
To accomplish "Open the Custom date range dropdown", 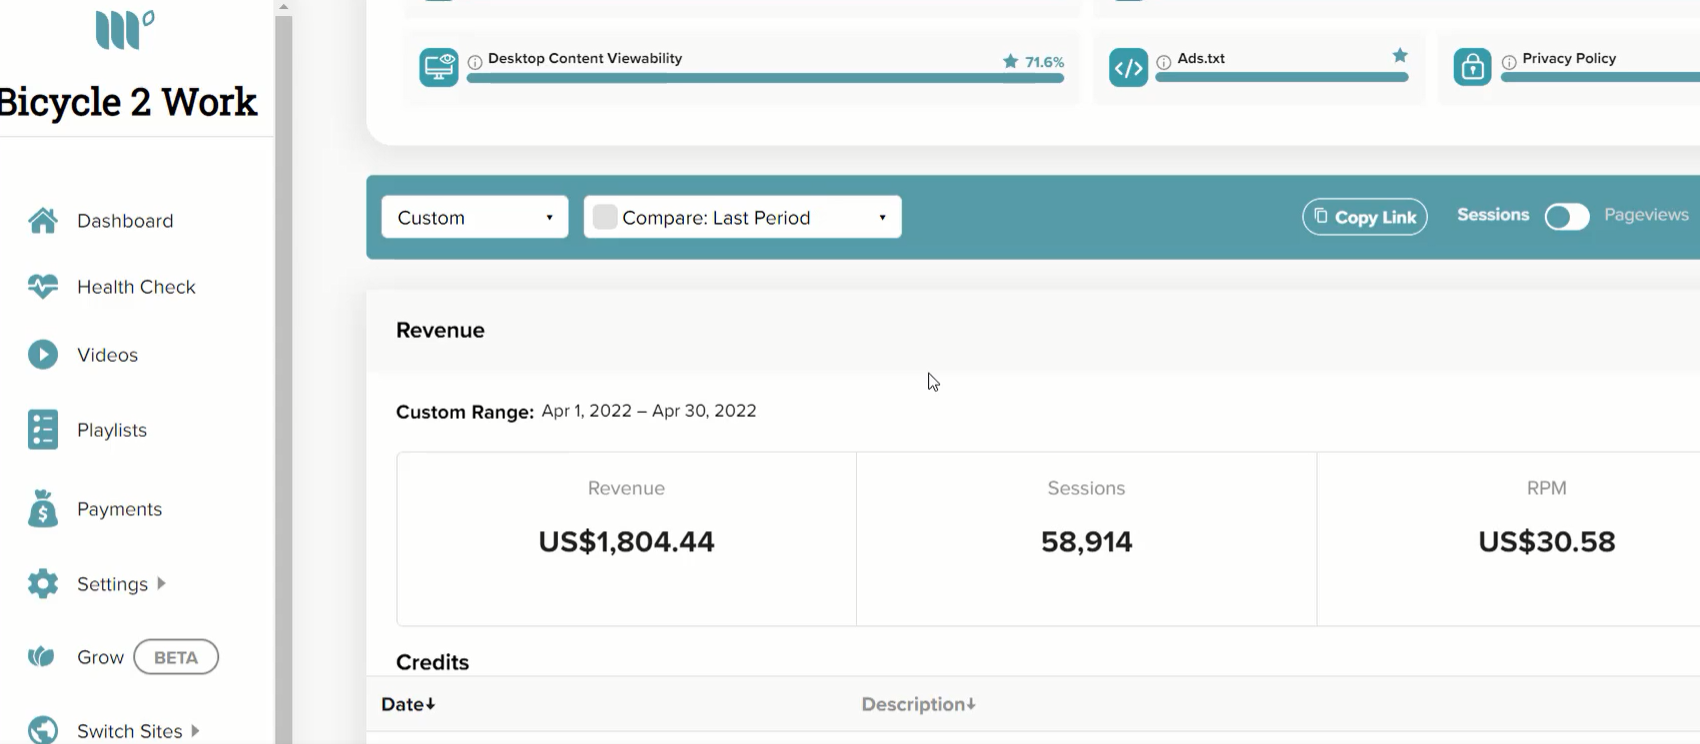I will click(475, 217).
